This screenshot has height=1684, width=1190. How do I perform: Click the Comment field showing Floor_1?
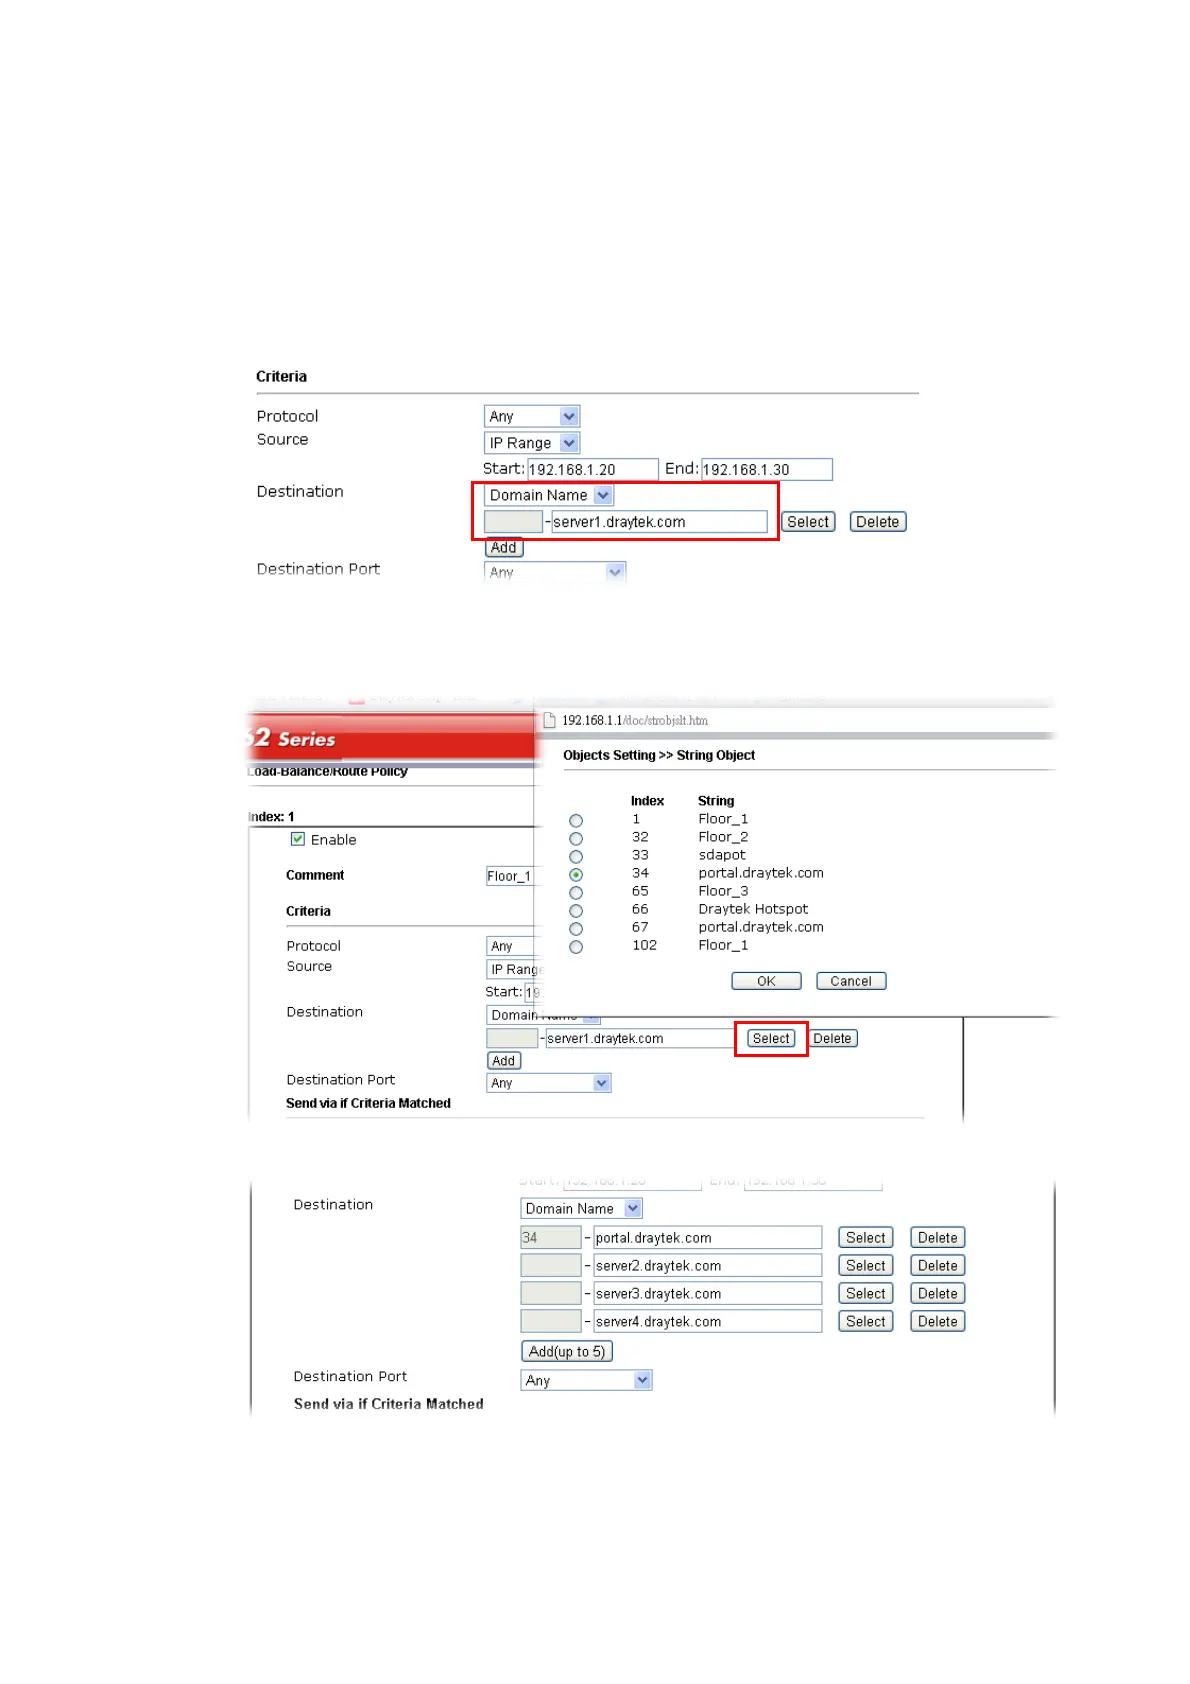coord(512,876)
